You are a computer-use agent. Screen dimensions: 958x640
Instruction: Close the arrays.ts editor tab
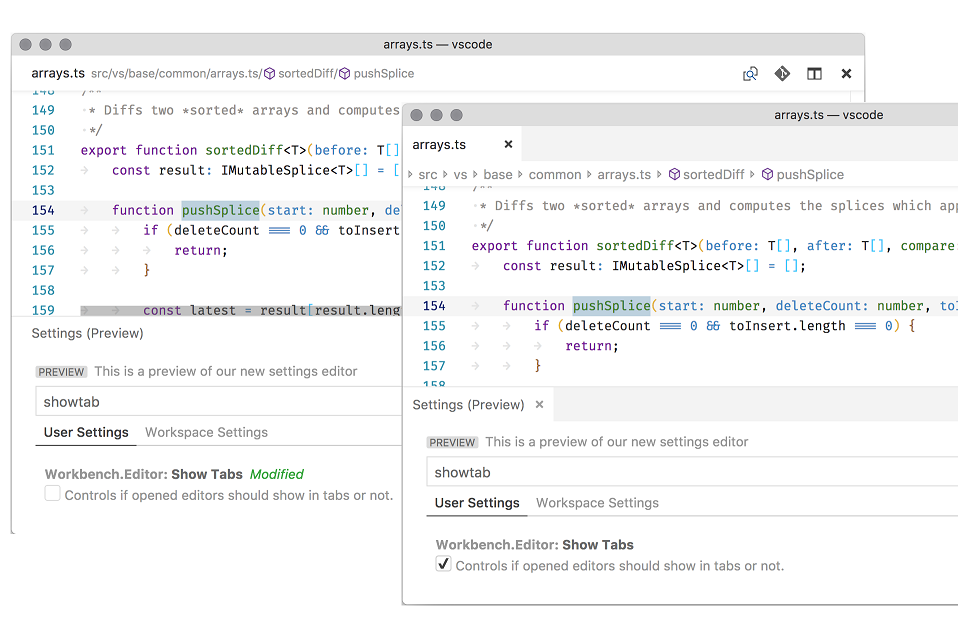pyautogui.click(x=508, y=144)
